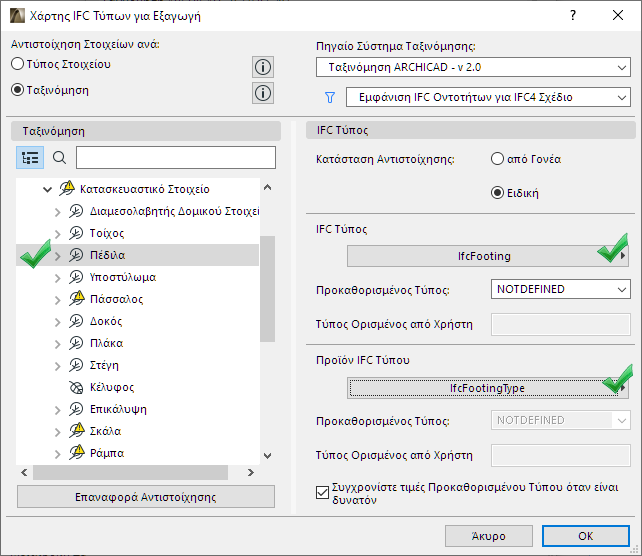642x556 pixels.
Task: Open Ταξινόμηση ARCHICAD - v 2.0 dropdown
Action: (x=473, y=67)
